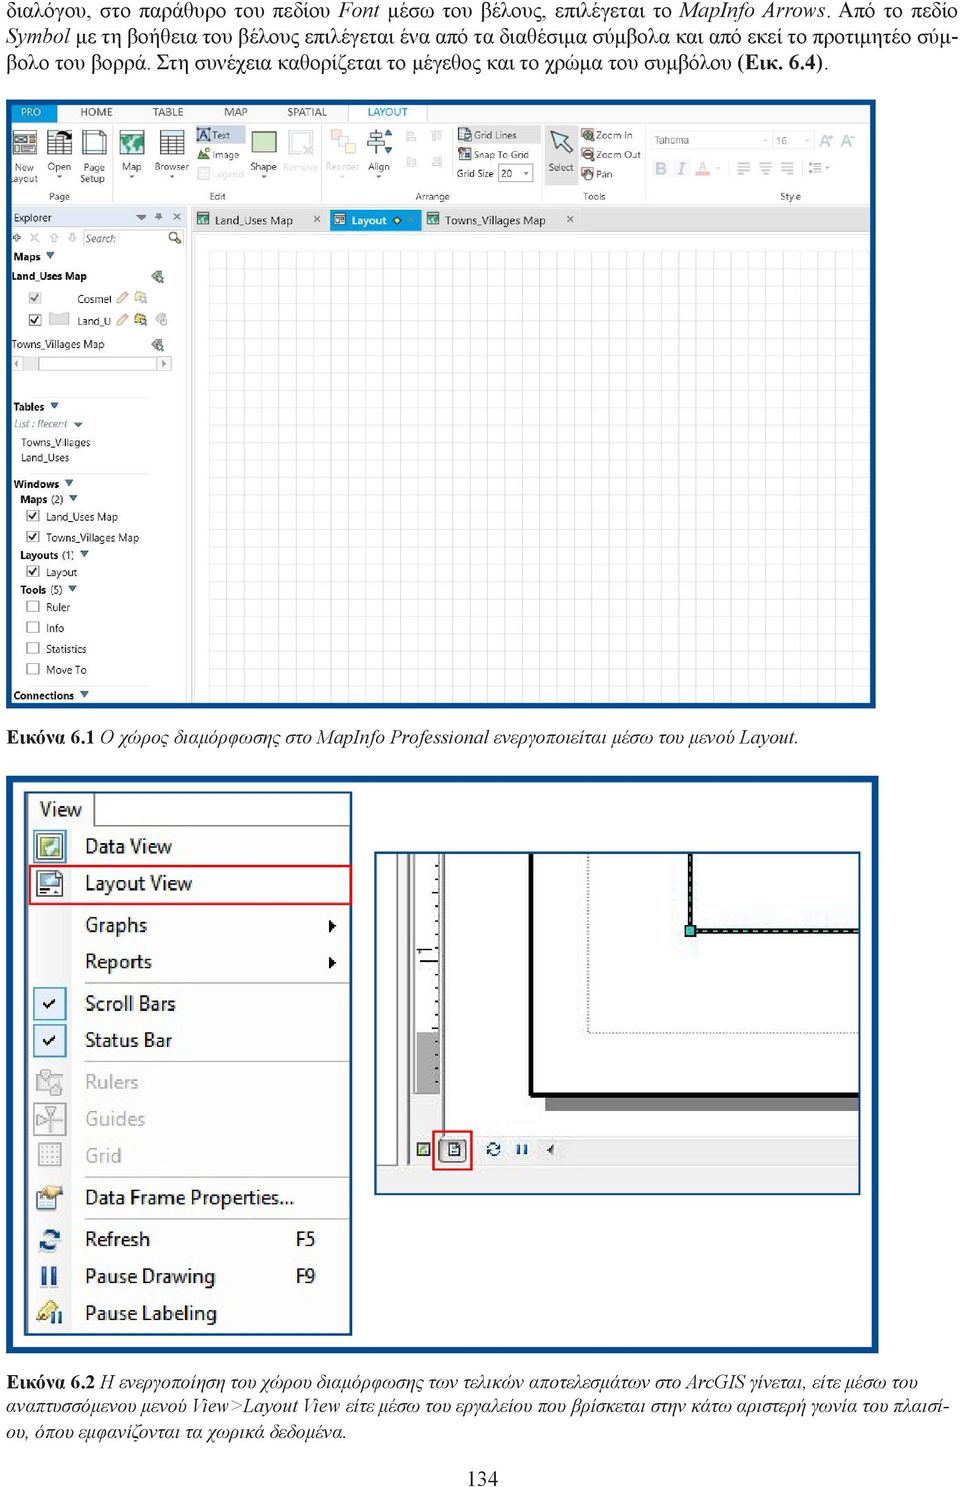Click the Data View icon in View menu

(x=50, y=846)
